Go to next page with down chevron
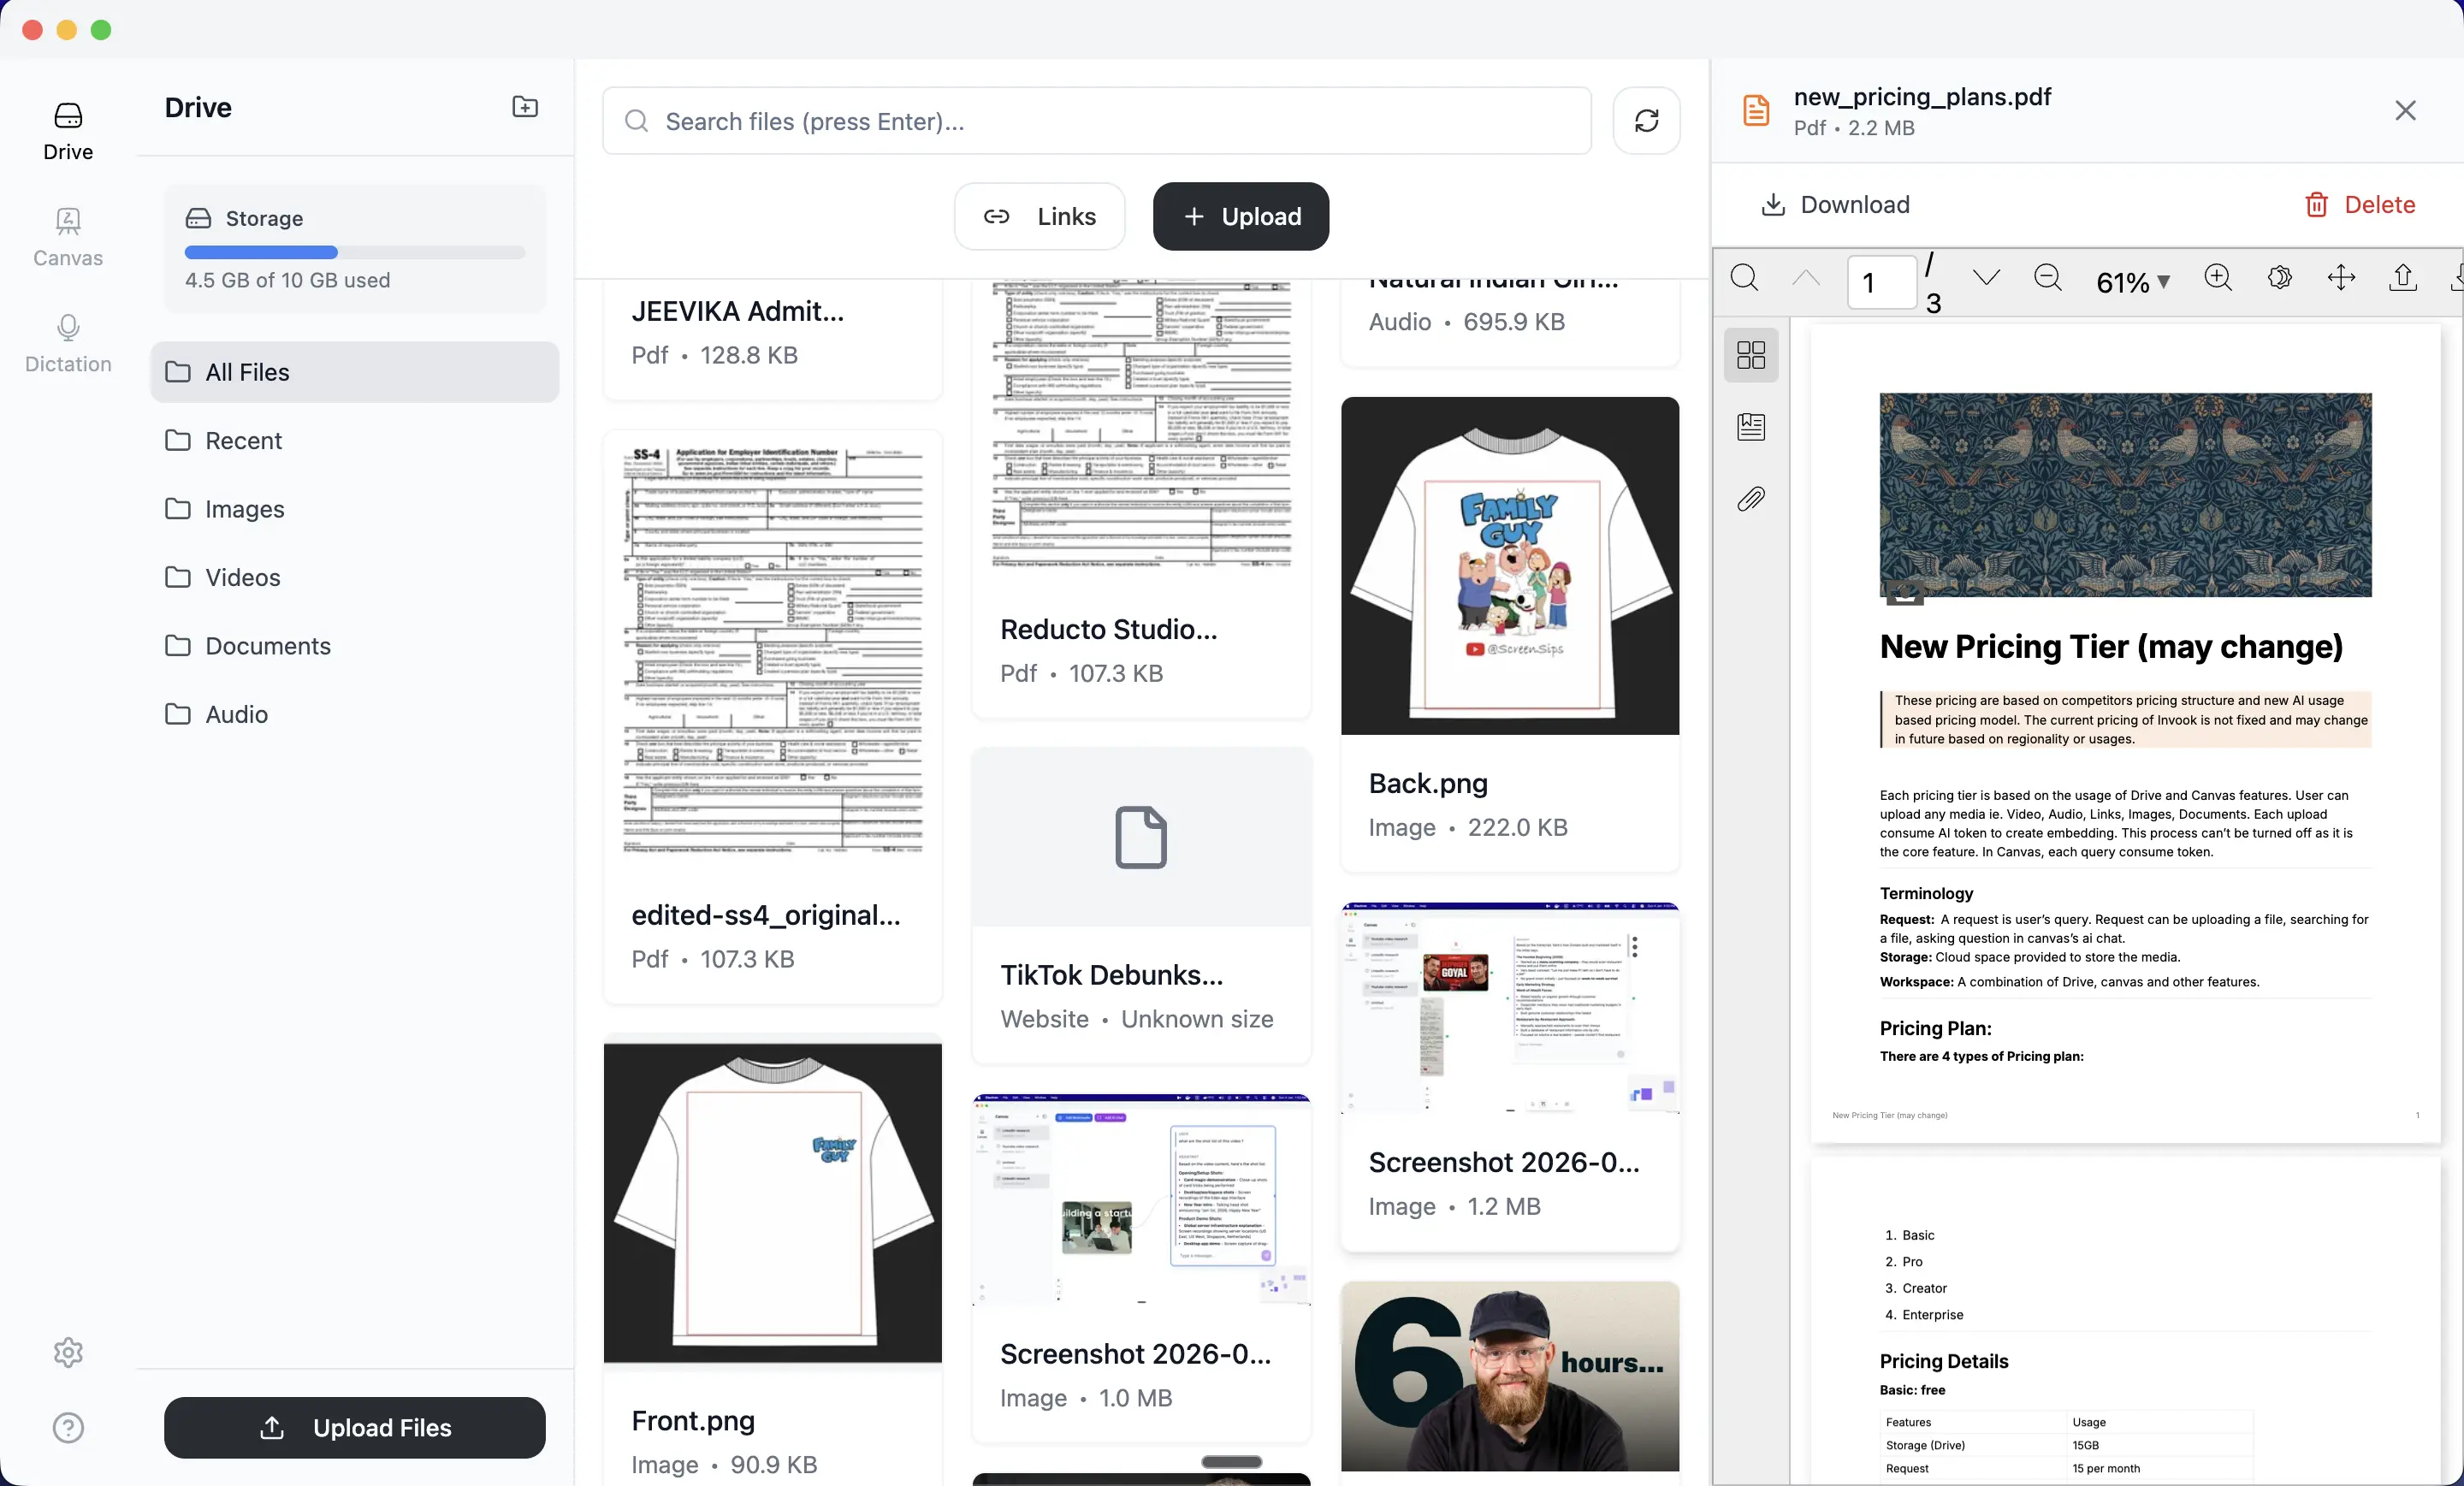Viewport: 2464px width, 1486px height. point(1986,278)
